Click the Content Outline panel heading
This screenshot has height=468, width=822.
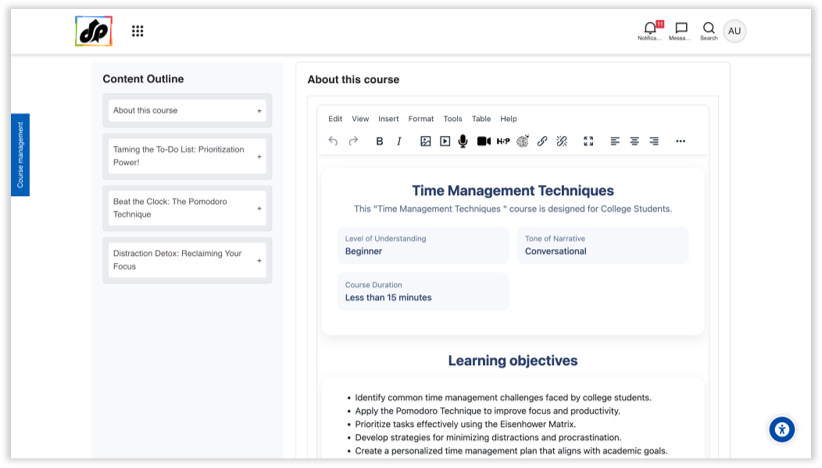[x=143, y=79]
